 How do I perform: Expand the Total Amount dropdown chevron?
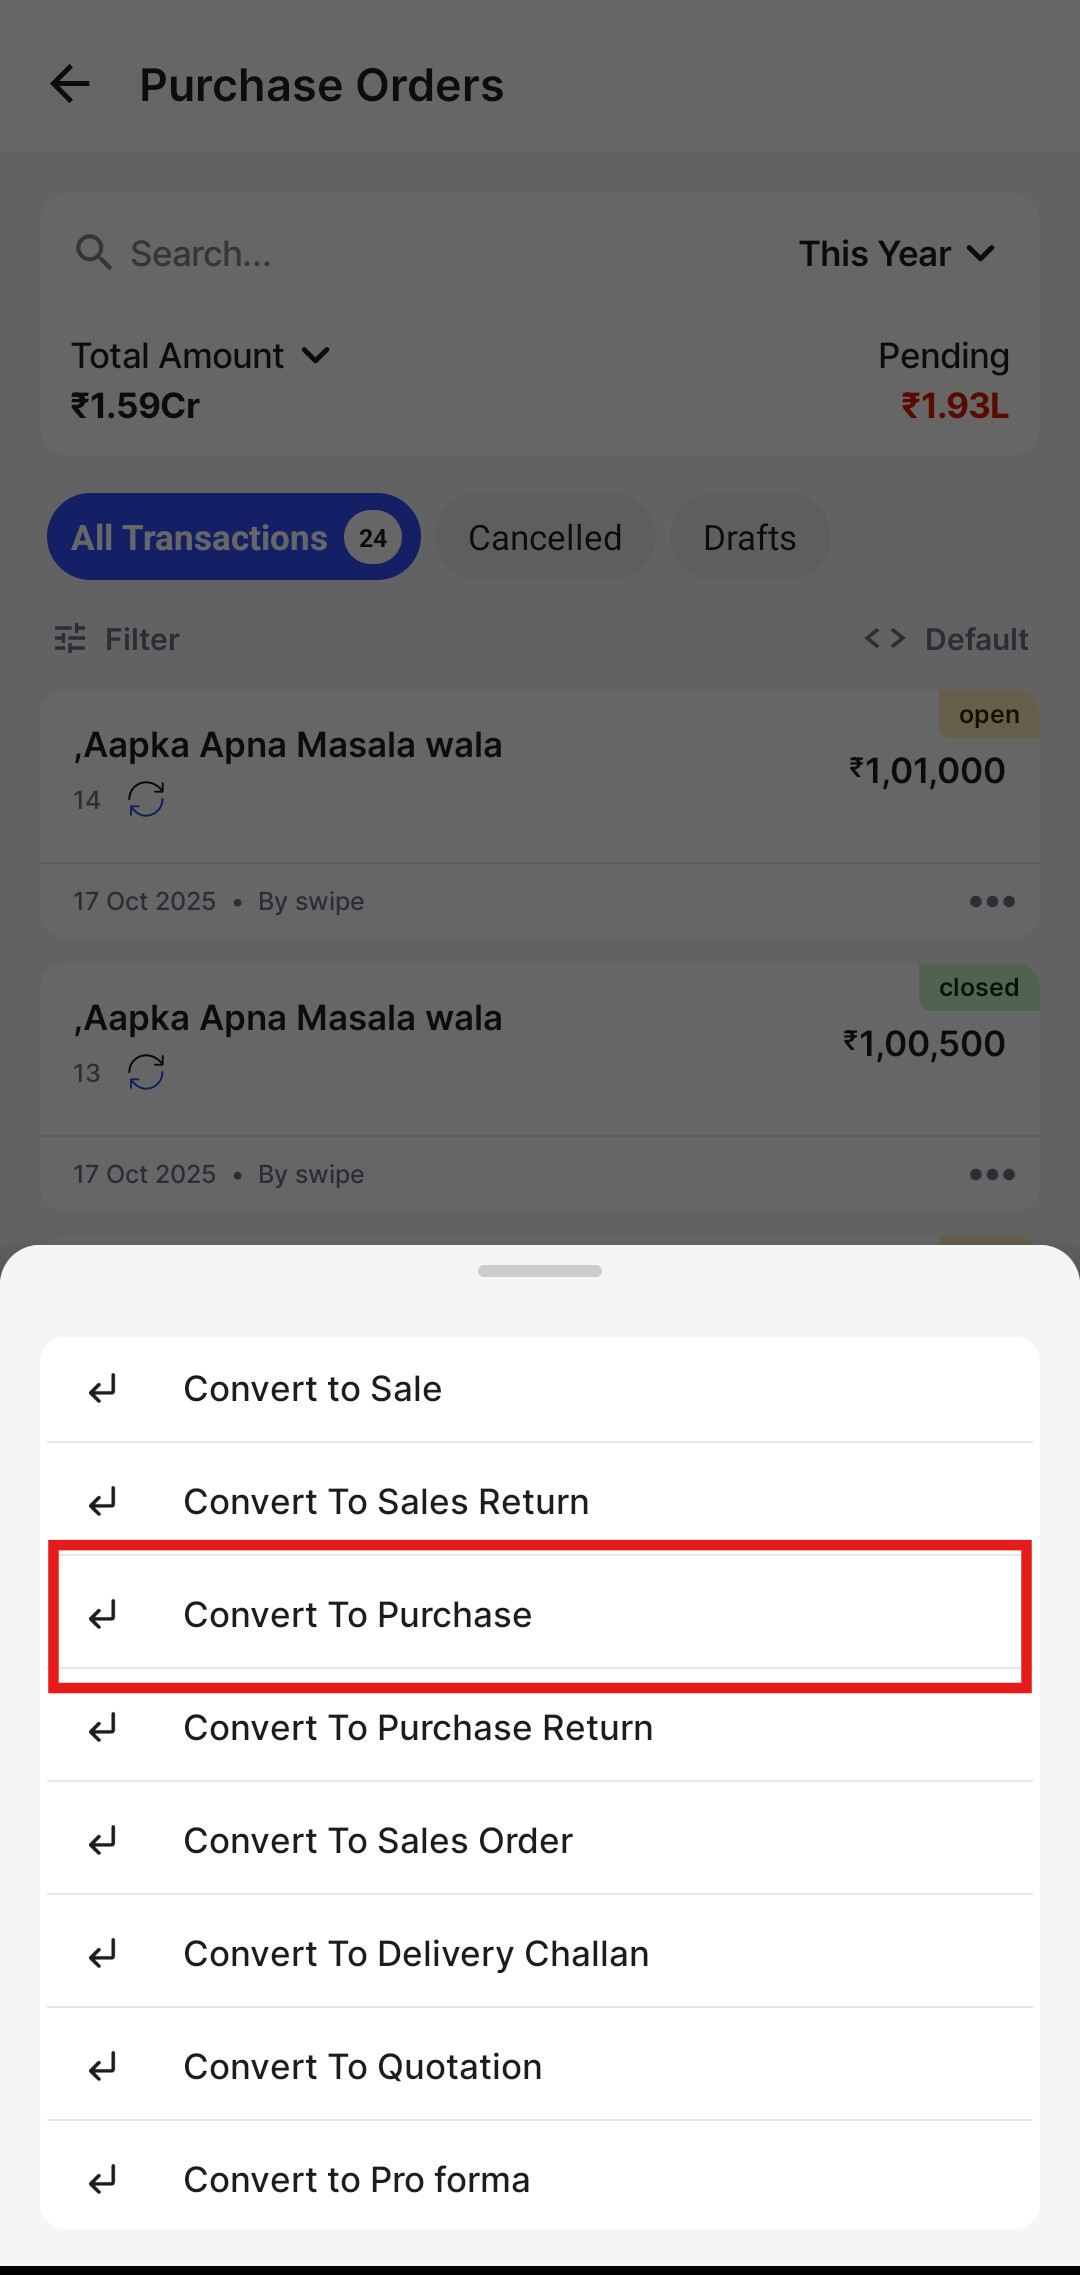click(x=316, y=356)
